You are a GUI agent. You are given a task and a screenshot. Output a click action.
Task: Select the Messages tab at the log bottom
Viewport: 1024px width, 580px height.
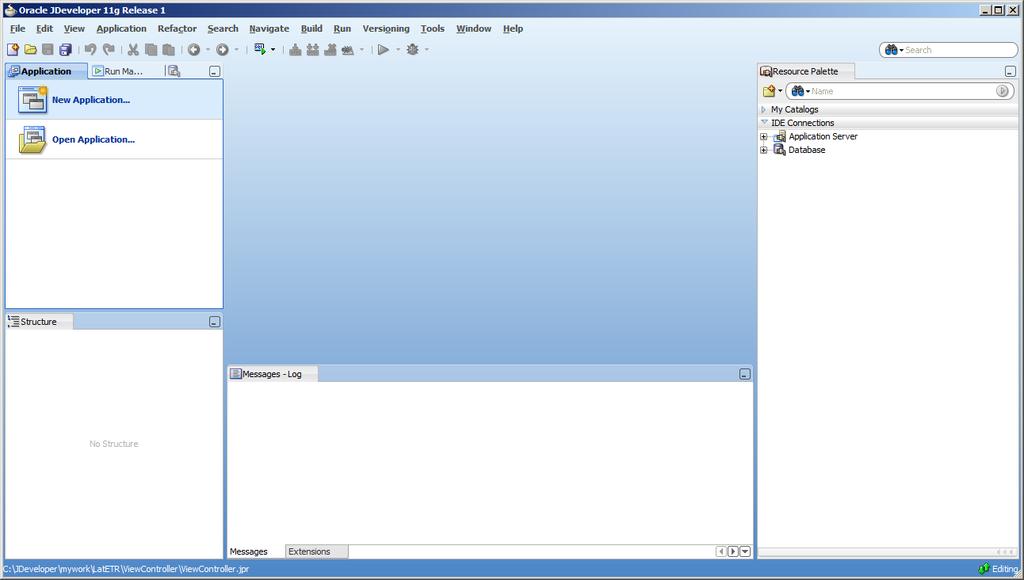(x=249, y=552)
